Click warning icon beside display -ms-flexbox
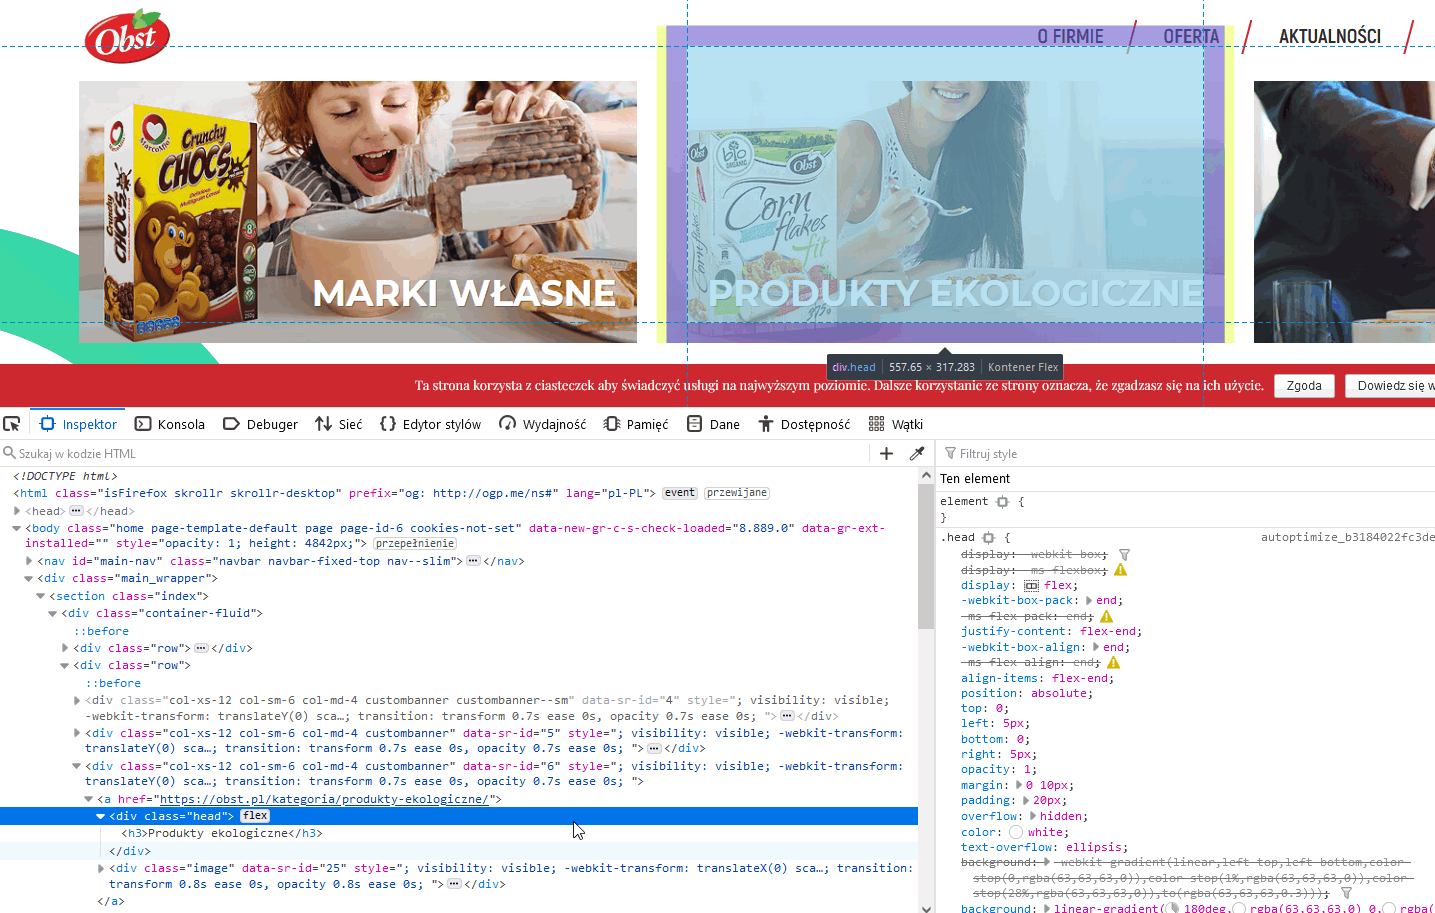The height and width of the screenshot is (913, 1435). coord(1121,570)
